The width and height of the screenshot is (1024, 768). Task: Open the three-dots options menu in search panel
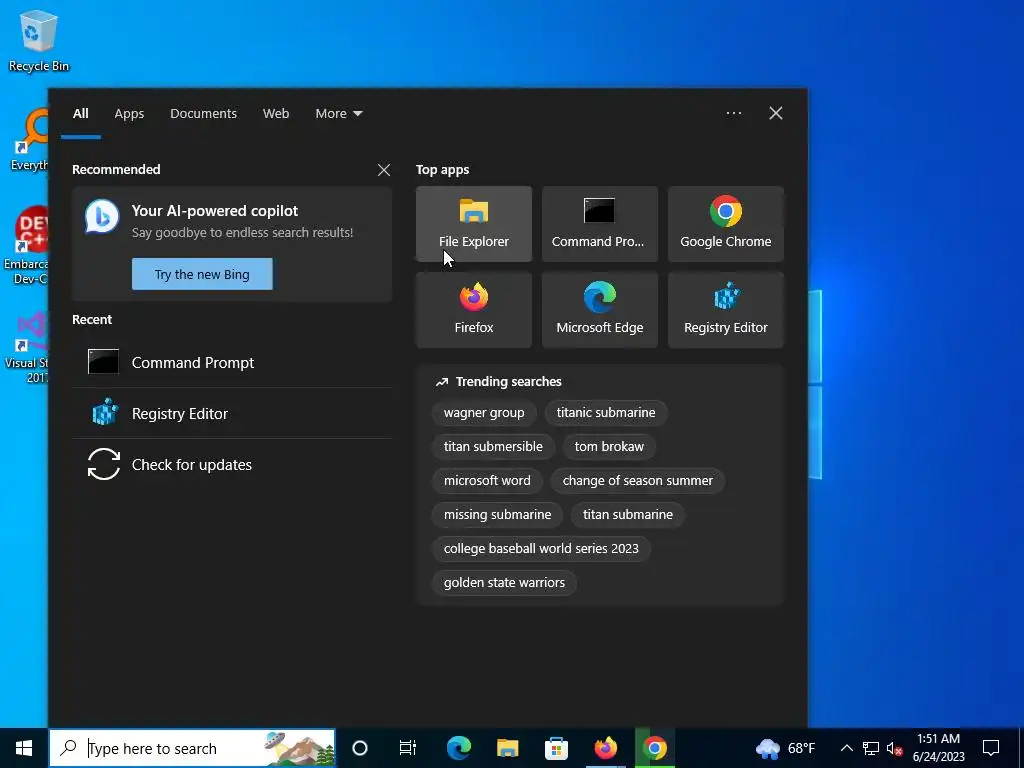coord(733,113)
